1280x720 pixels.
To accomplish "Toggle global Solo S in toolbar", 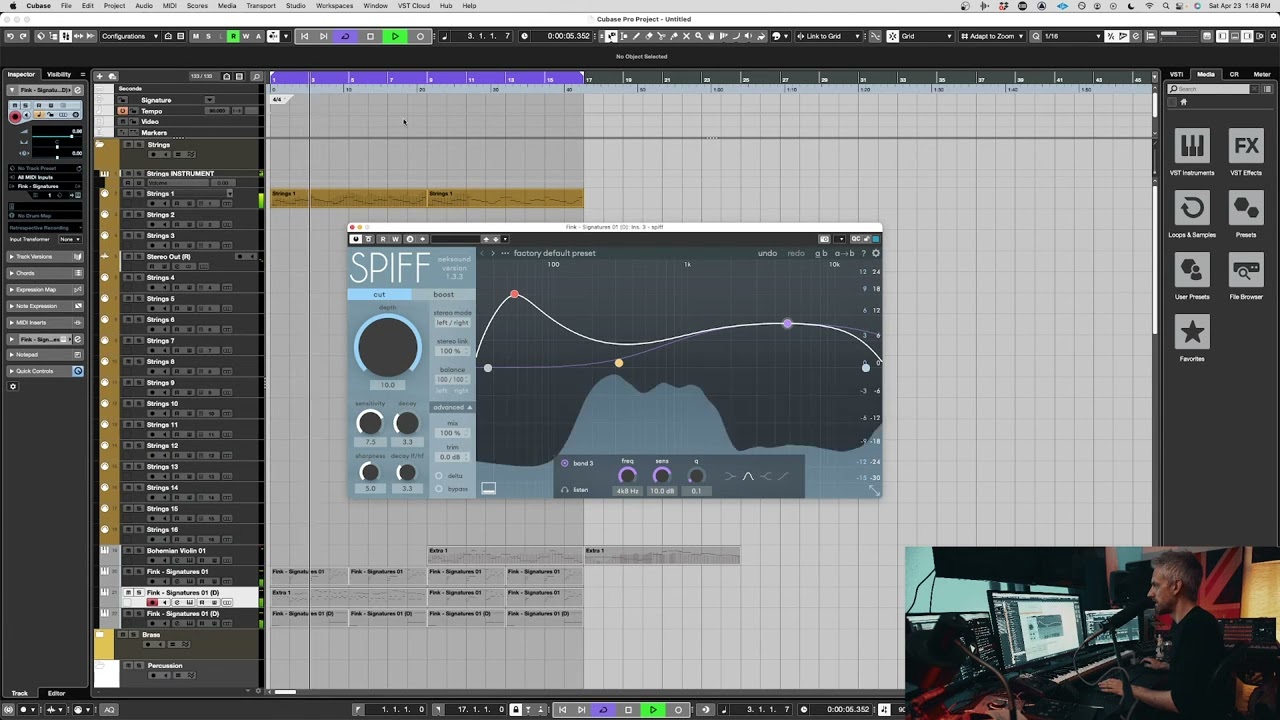I will pos(208,36).
